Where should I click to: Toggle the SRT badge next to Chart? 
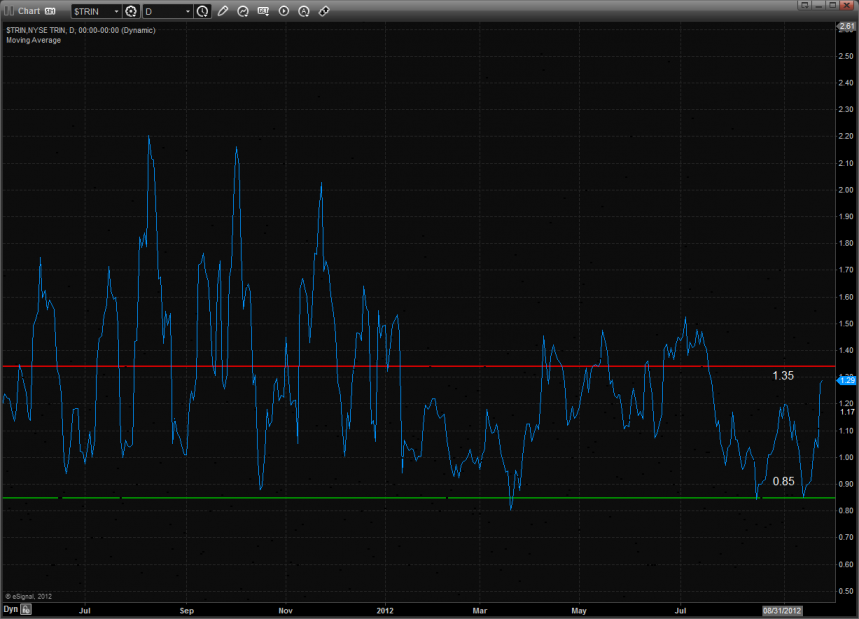[50, 11]
